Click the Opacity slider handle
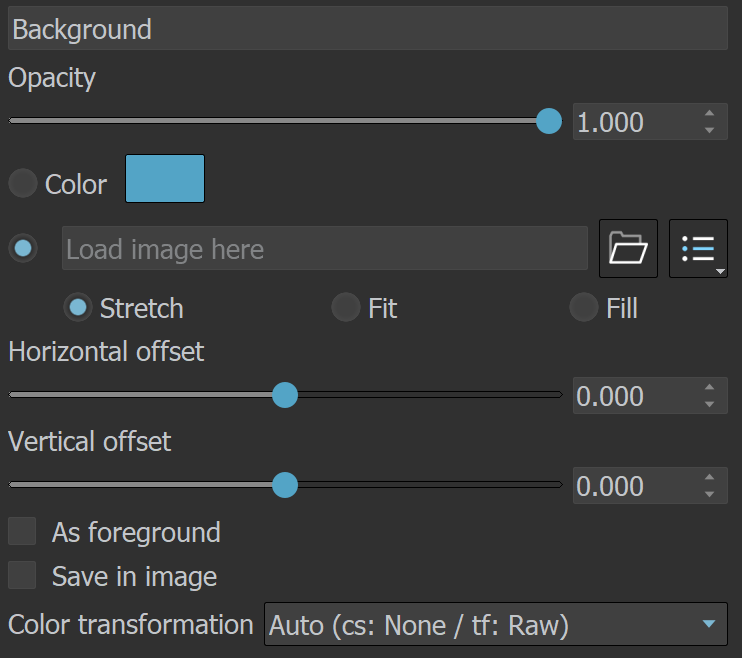 click(x=549, y=121)
